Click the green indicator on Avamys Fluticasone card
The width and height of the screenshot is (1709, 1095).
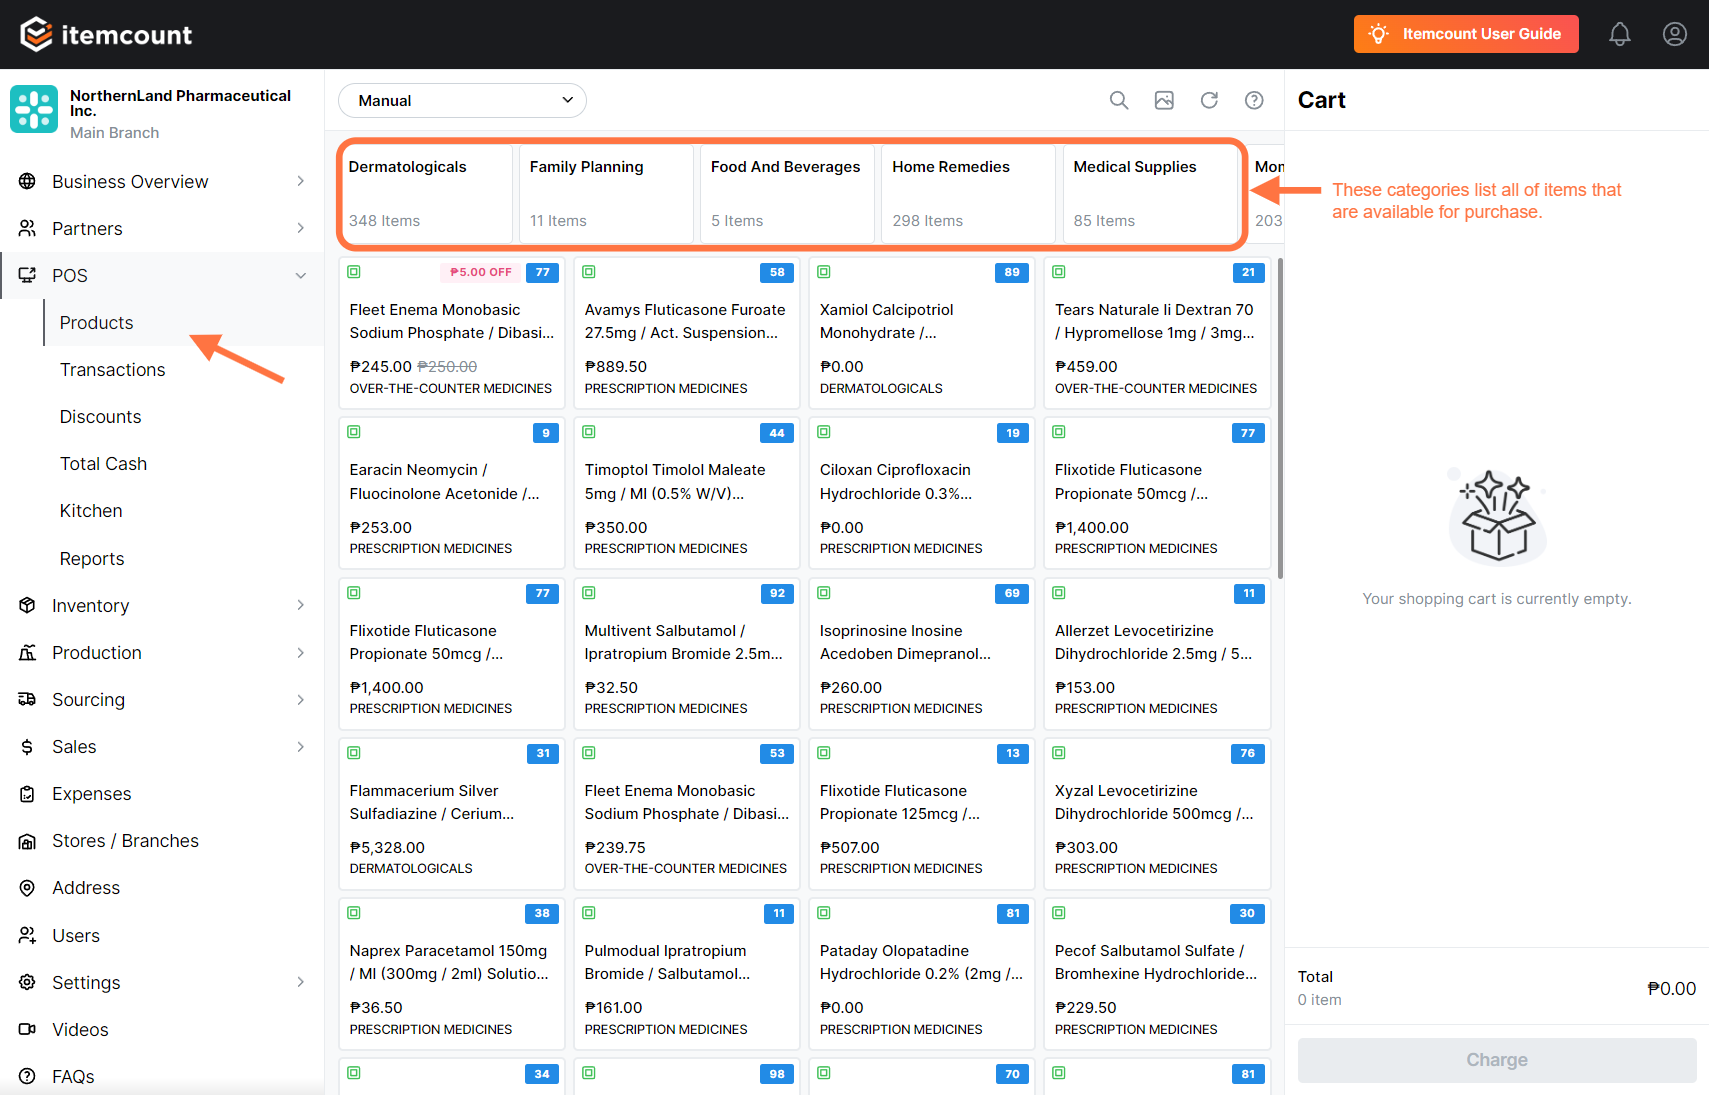pyautogui.click(x=589, y=272)
